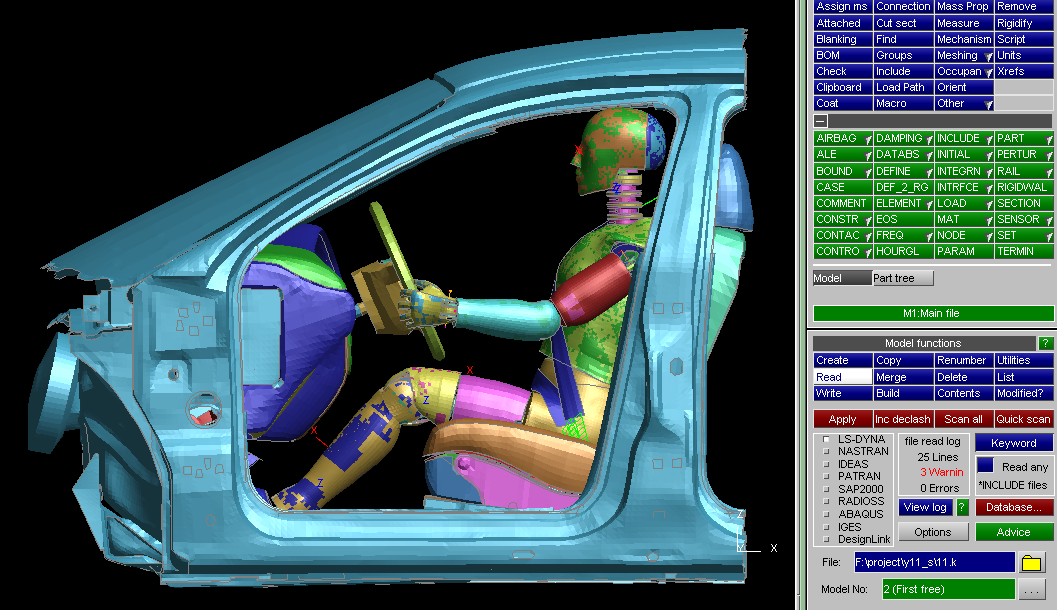Collapse the keyword panel with minus icon

[x=821, y=120]
